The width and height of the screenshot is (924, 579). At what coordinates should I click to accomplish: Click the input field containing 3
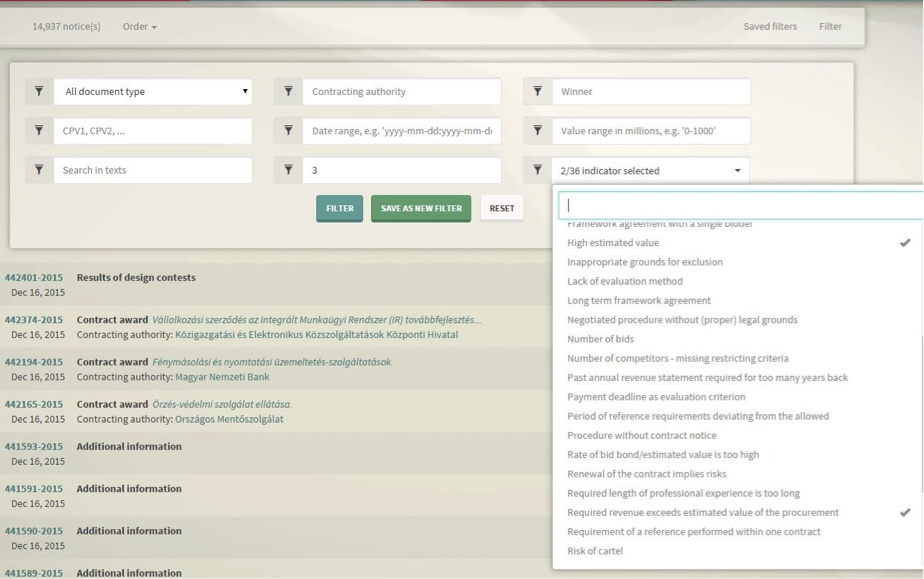tap(402, 170)
